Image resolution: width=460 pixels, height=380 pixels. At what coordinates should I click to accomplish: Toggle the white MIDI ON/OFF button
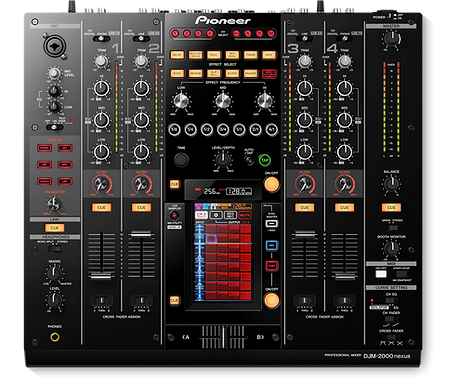point(381,274)
